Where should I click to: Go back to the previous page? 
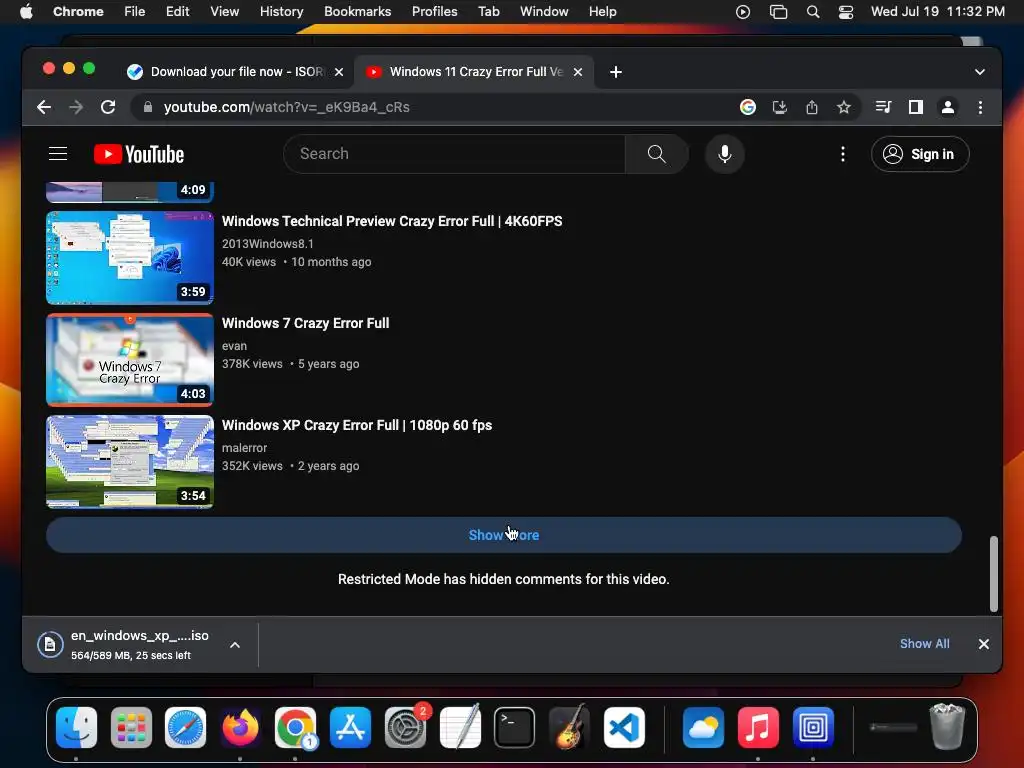click(x=44, y=107)
